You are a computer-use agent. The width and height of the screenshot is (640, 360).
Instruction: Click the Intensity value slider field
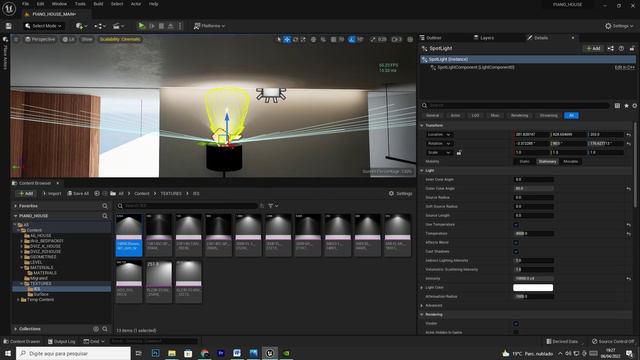(x=533, y=278)
